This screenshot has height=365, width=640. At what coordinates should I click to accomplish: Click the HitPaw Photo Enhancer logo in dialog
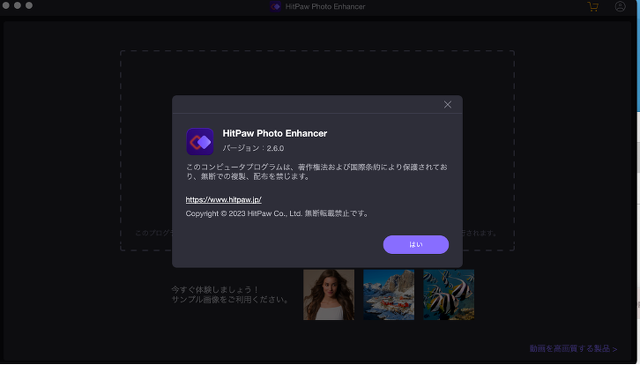200,141
